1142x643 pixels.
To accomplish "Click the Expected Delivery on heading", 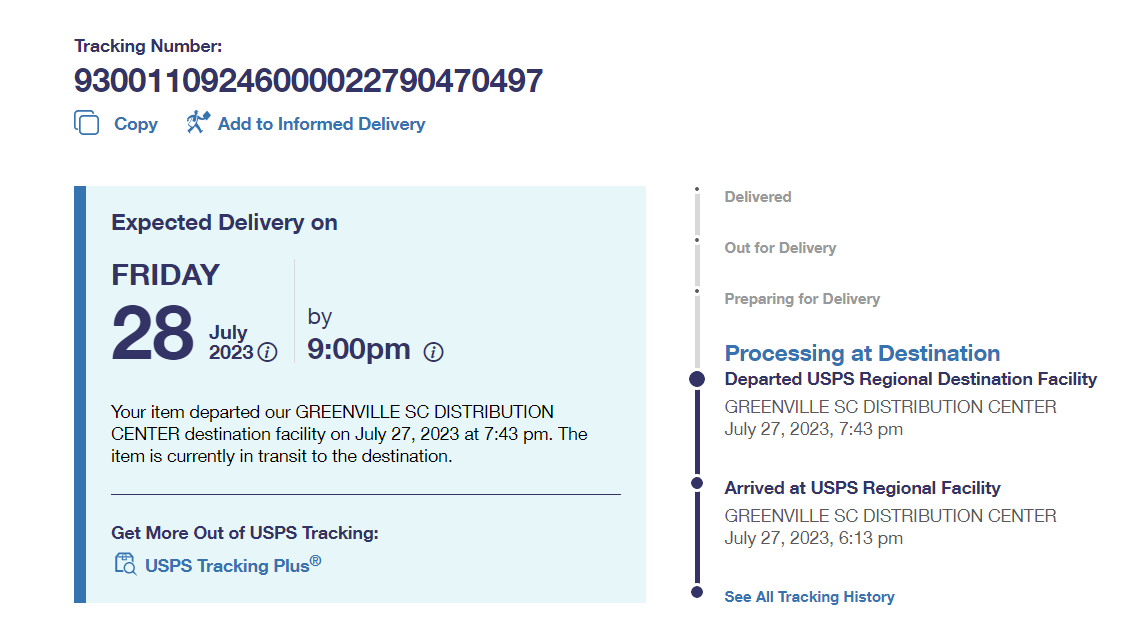I will click(224, 223).
